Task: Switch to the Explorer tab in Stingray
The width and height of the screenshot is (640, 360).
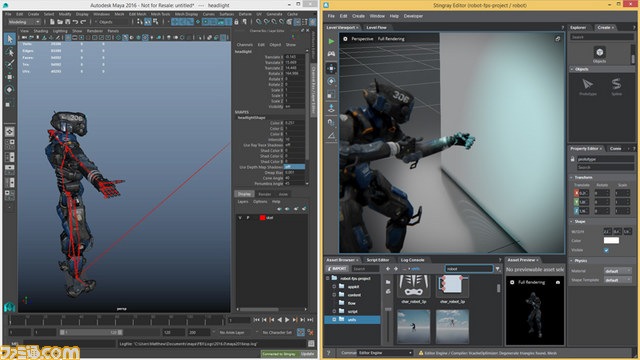Action: pyautogui.click(x=578, y=28)
